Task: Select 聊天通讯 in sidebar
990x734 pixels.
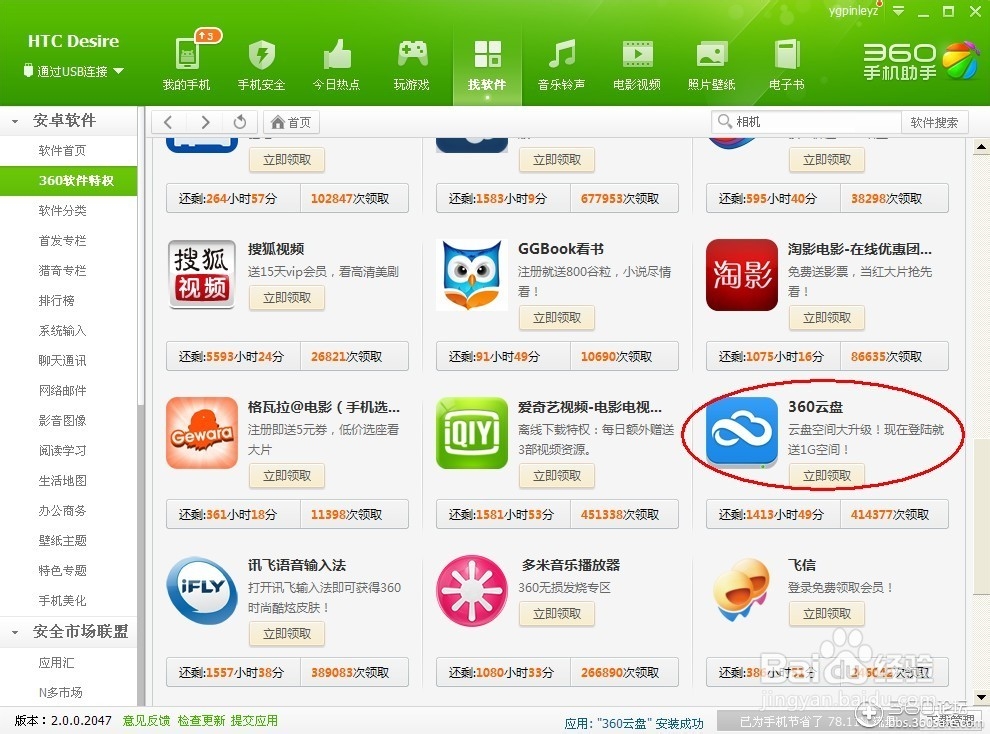Action: (x=62, y=360)
